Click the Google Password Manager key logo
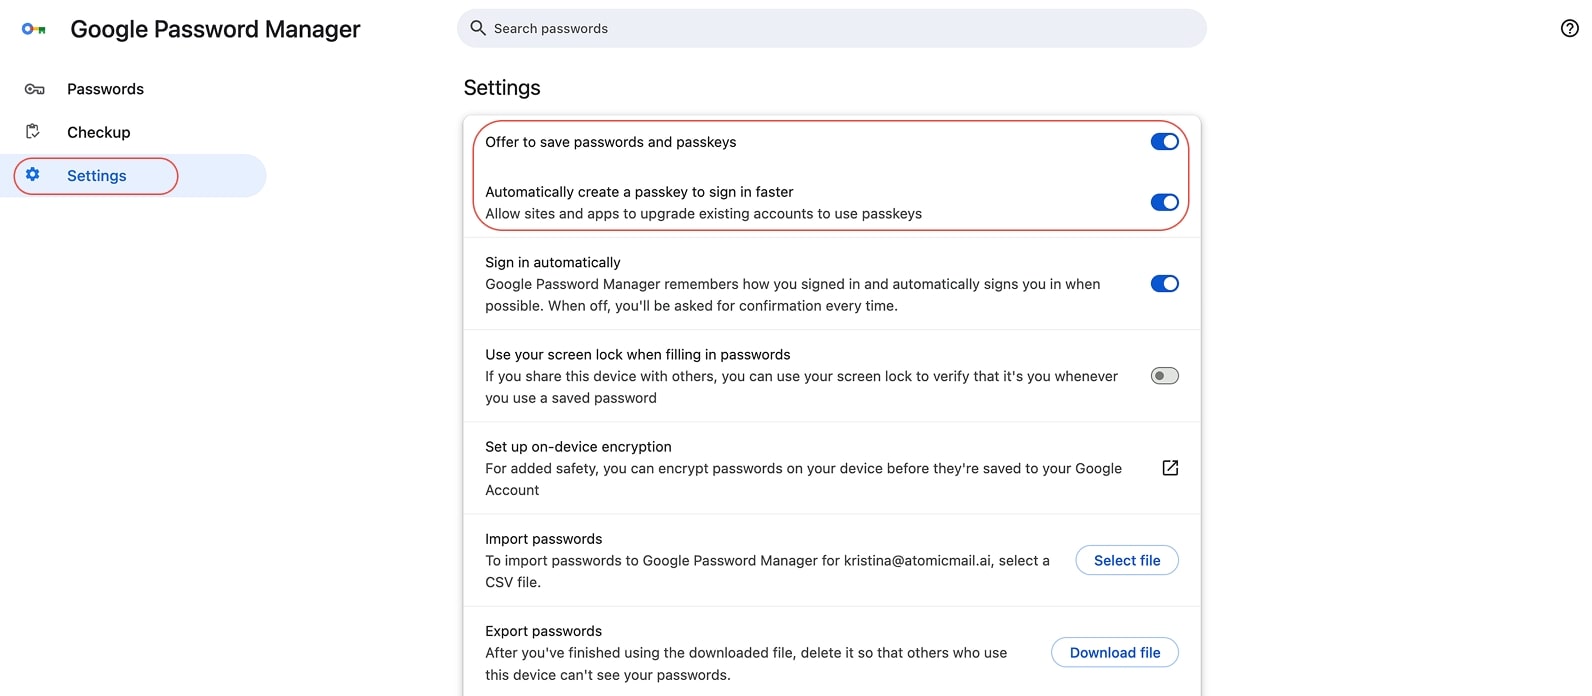Screen dimensions: 1592x696 (x=34, y=29)
